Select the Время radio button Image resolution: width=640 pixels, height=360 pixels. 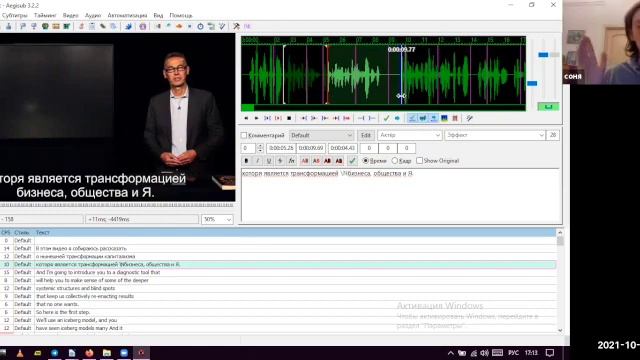click(x=366, y=161)
